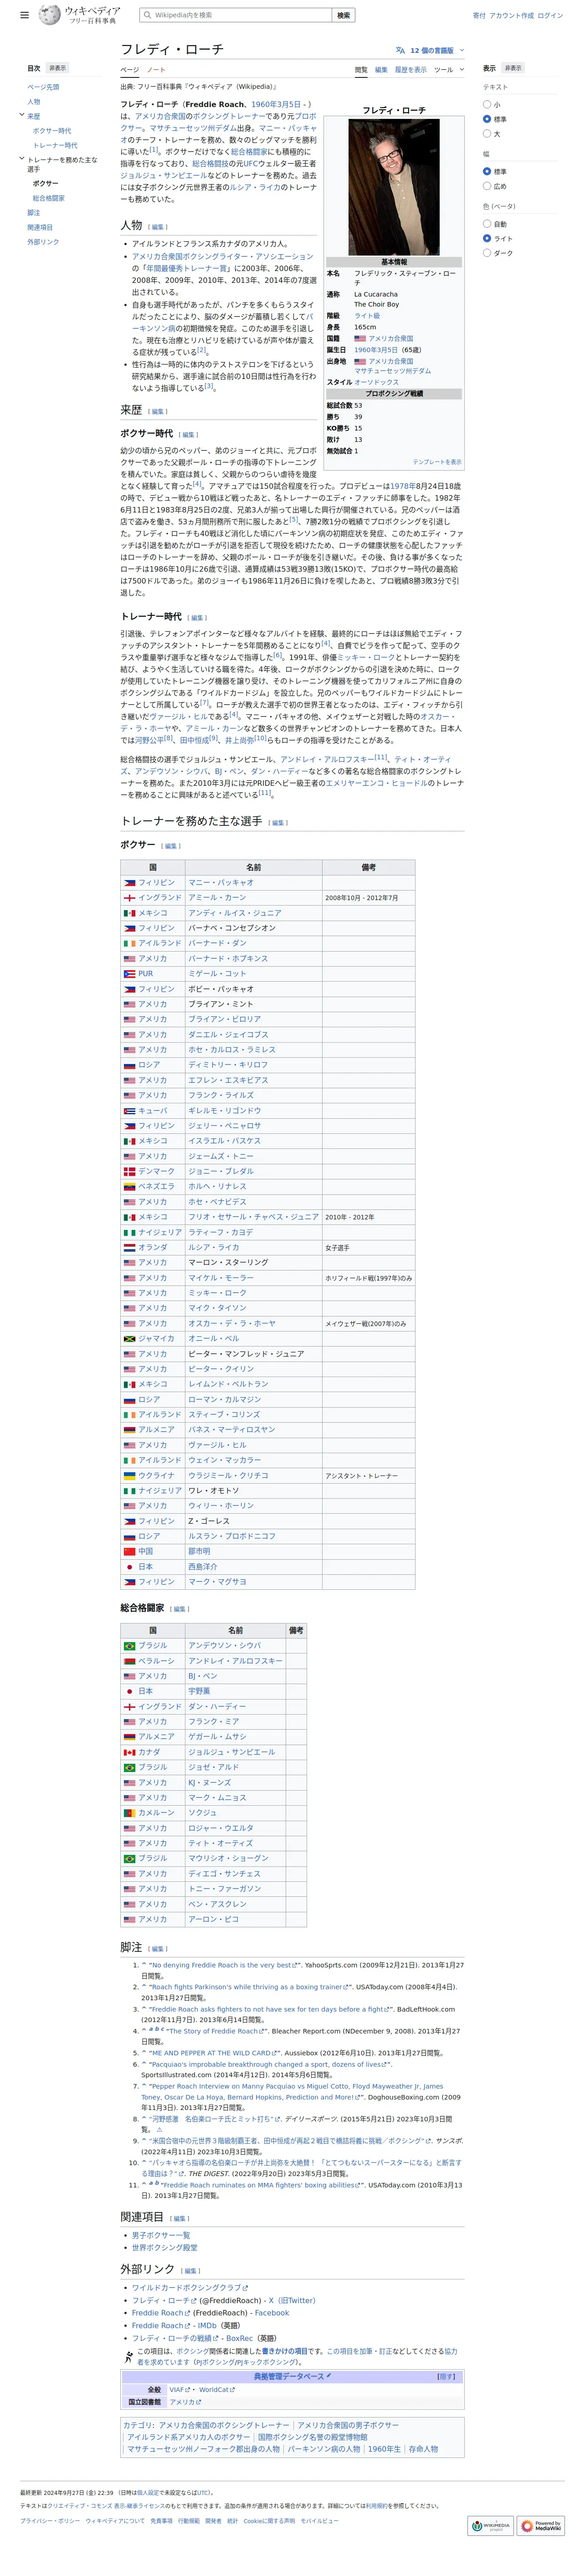Click the VIAF authority link

(x=179, y=2390)
